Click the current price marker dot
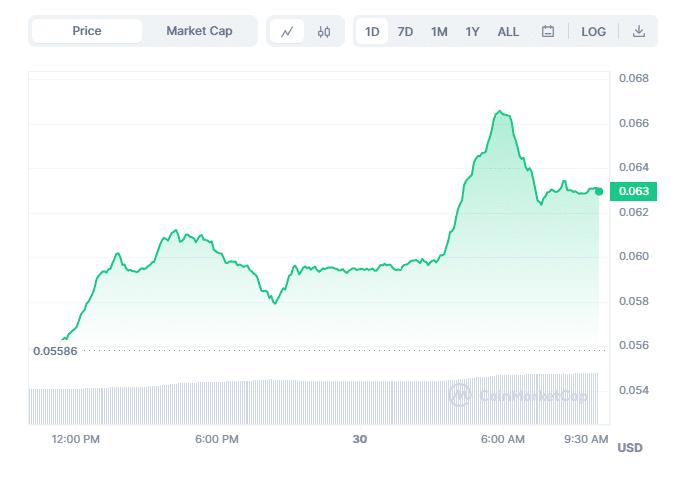Viewport: 677px width, 477px height. point(599,191)
